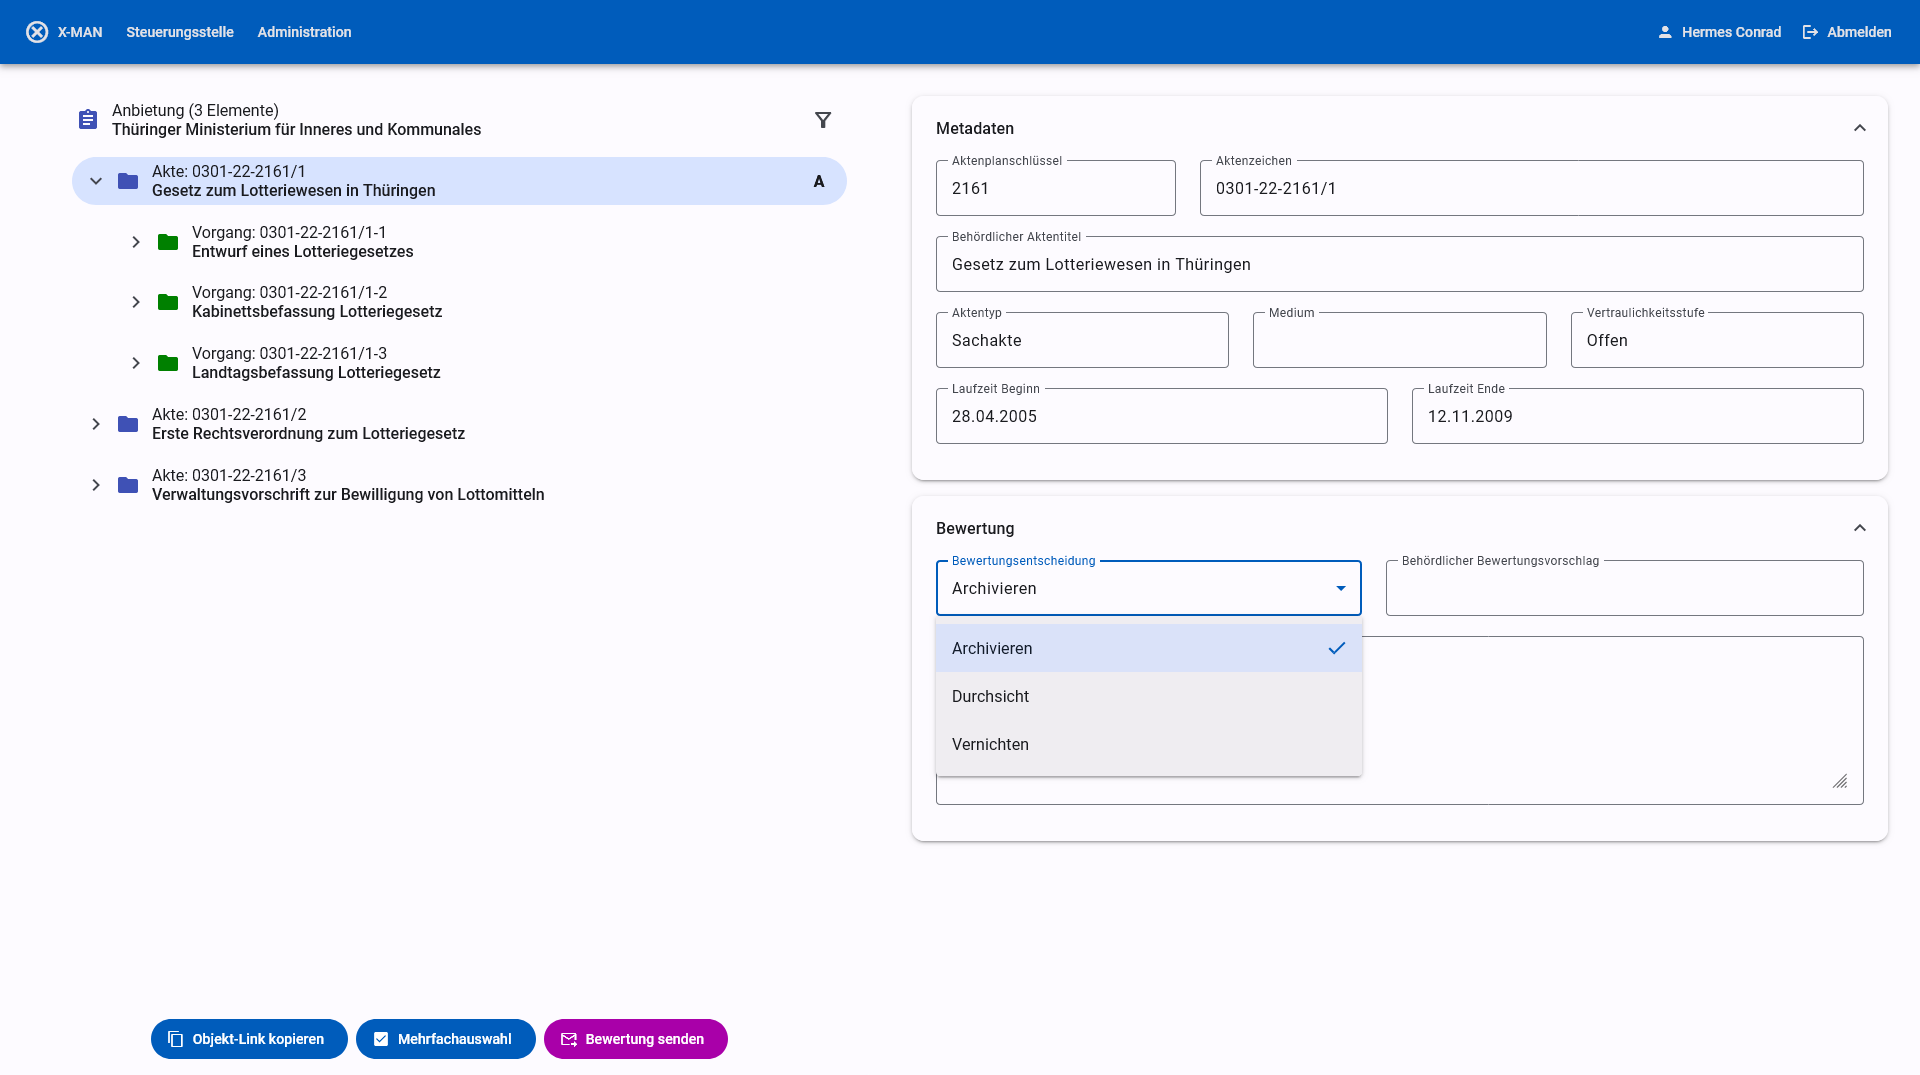Click the resize handle of the comment textarea
This screenshot has width=1920, height=1075.
click(x=1840, y=781)
